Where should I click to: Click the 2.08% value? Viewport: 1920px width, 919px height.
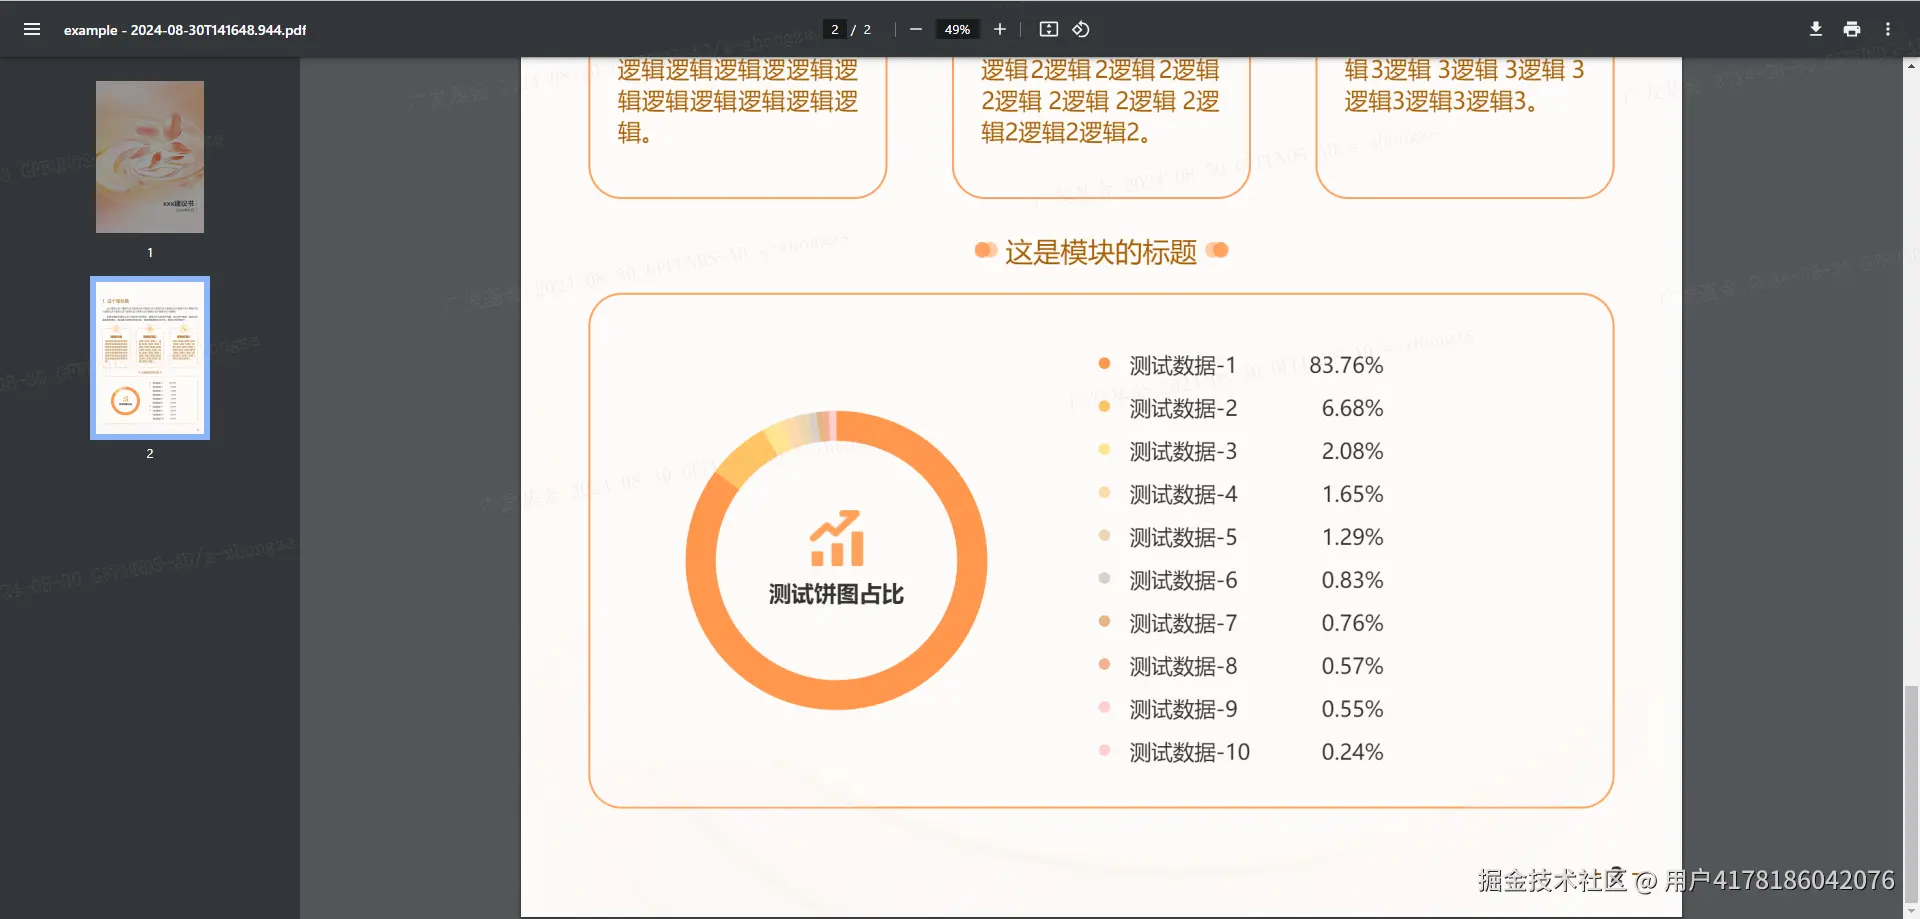(x=1352, y=451)
